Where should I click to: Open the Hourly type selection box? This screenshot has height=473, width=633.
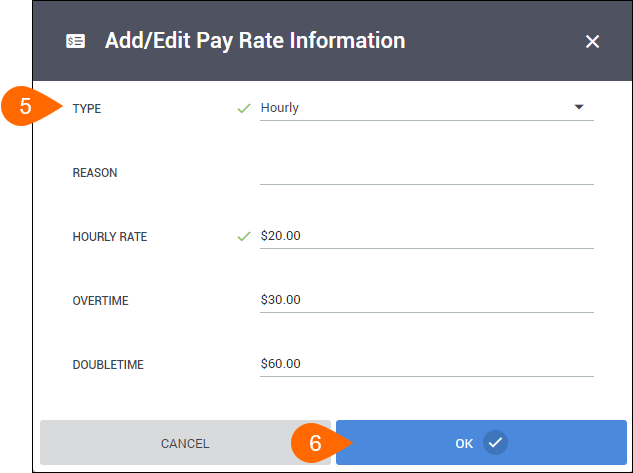tap(427, 108)
